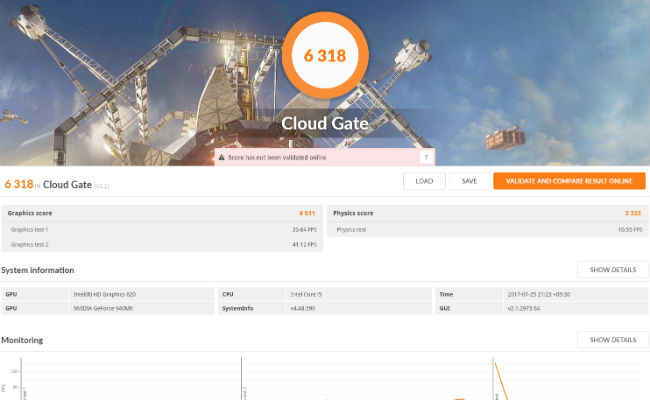Show details for System information

(x=613, y=270)
